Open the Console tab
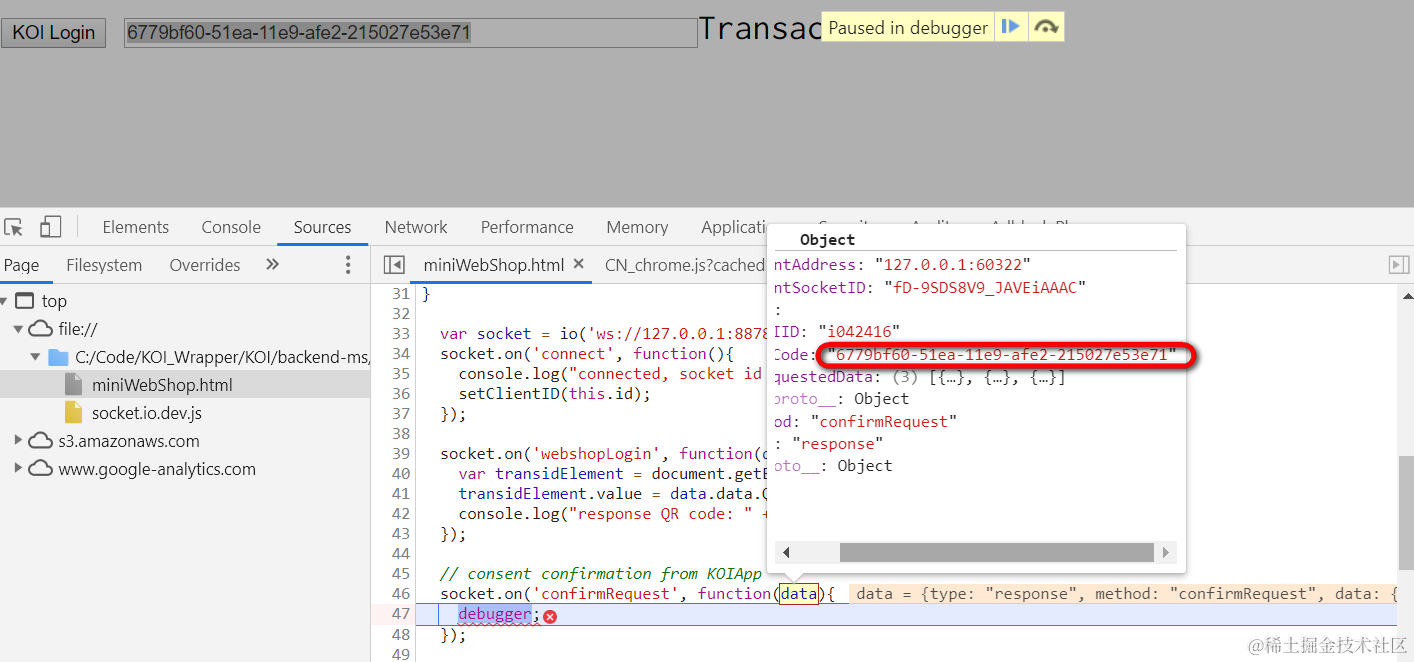Screen dimensions: 1414x662 click(231, 227)
